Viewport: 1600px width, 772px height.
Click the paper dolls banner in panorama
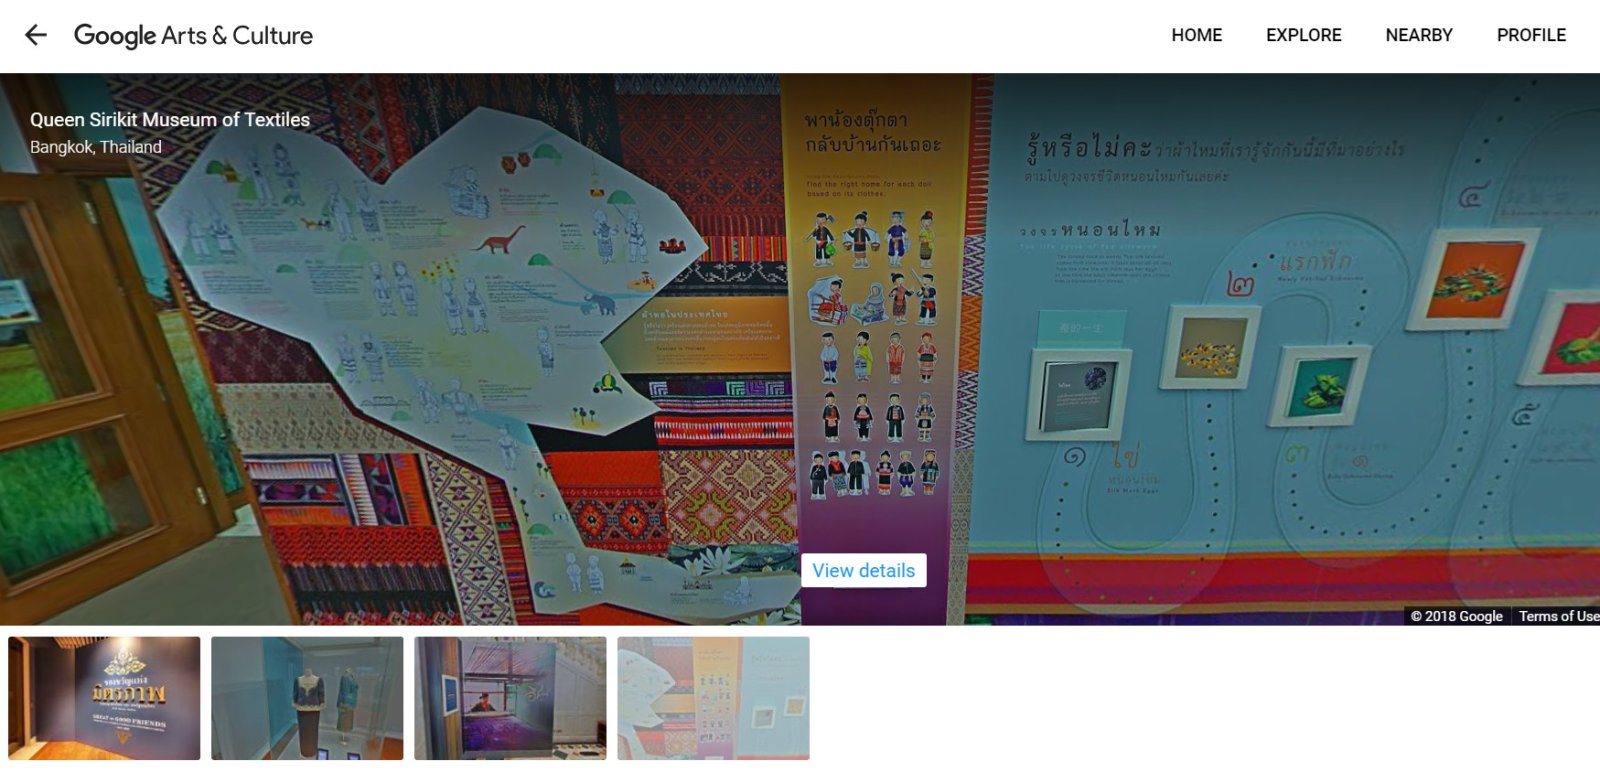[875, 330]
